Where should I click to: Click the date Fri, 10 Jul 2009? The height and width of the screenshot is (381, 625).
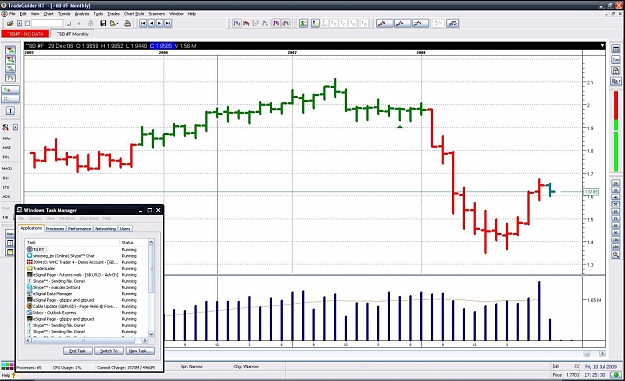601,366
